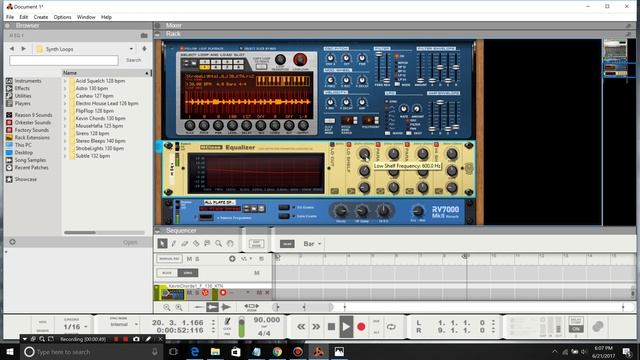Click the Search button in Browser

click(133, 60)
